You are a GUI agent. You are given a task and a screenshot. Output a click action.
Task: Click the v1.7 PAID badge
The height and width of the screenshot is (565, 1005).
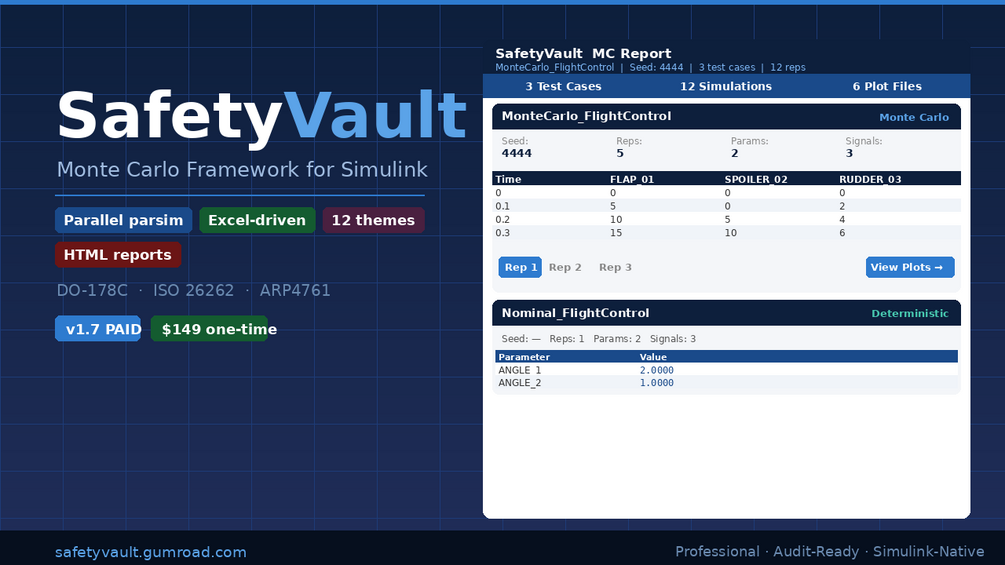click(x=98, y=329)
